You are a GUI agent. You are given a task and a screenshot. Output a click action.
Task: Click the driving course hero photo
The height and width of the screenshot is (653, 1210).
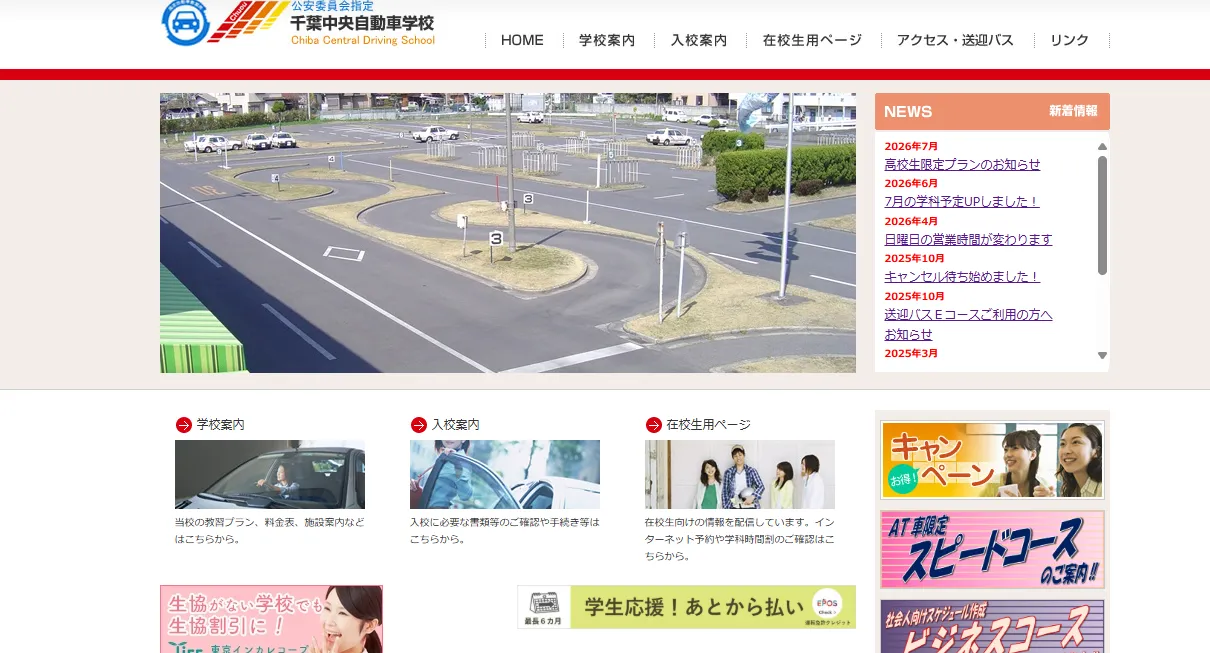click(508, 233)
